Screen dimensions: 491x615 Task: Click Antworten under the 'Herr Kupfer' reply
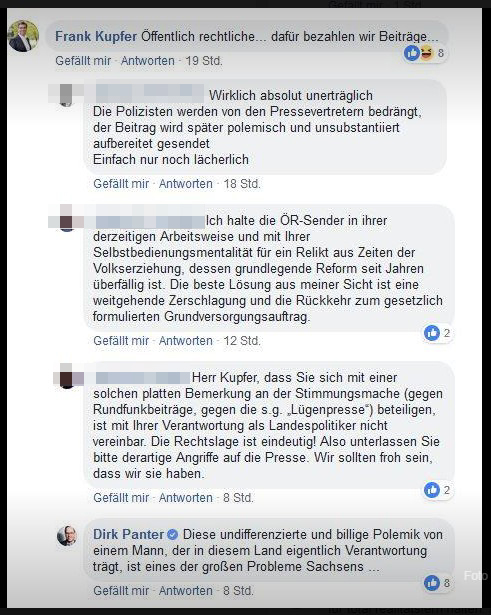[185, 497]
